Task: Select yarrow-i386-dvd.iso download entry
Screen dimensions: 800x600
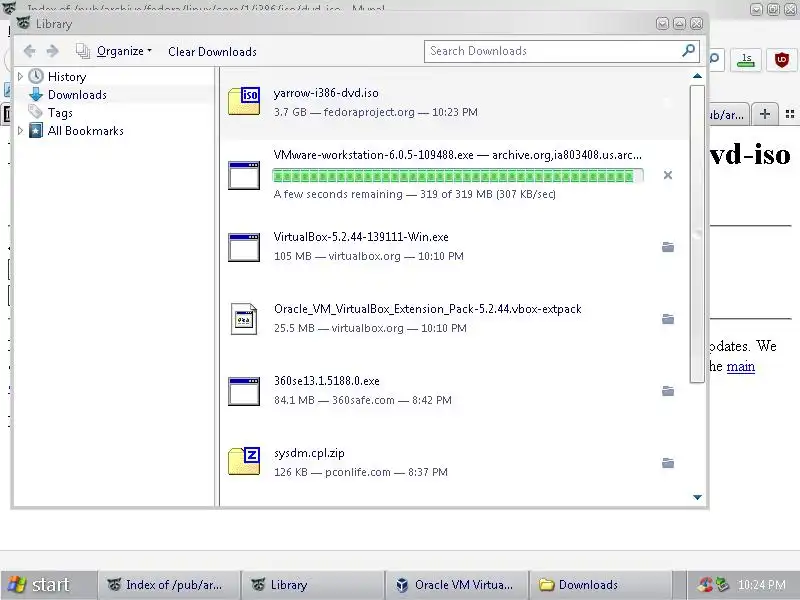Action: 455,103
